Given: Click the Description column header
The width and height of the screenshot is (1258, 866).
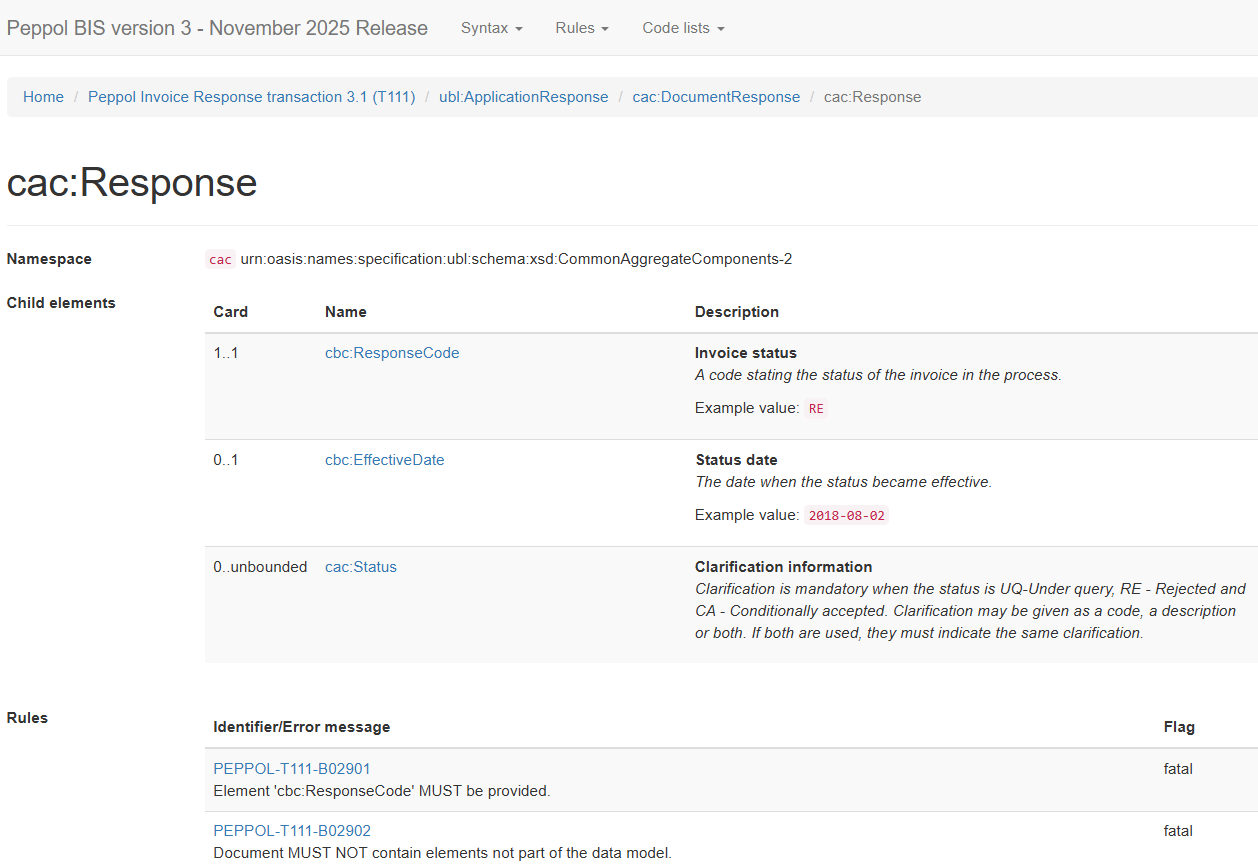Looking at the screenshot, I should coord(737,312).
